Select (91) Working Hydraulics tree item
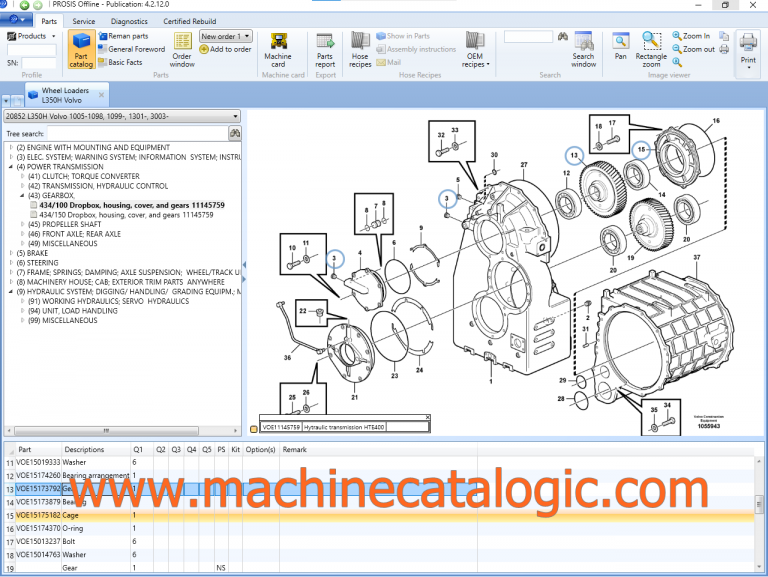768x577 pixels. (x=108, y=301)
